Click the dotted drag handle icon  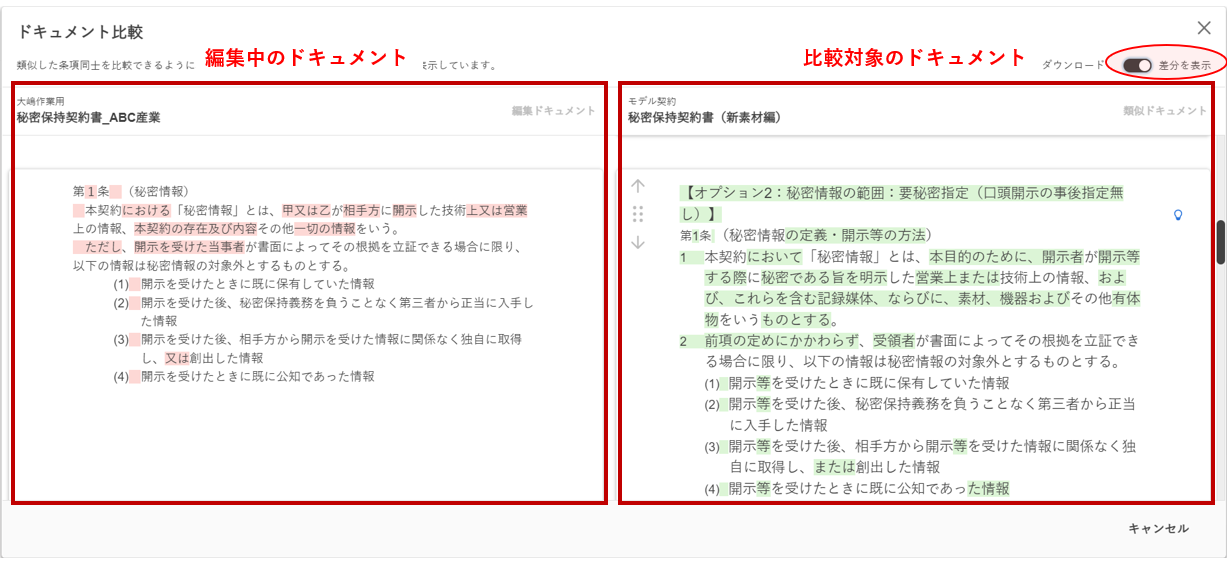[638, 214]
